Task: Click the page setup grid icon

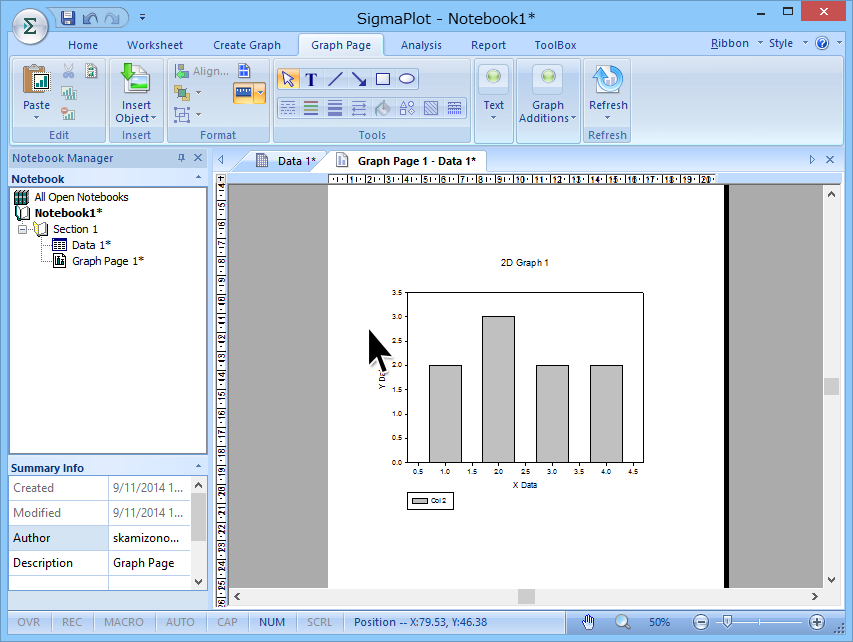Action: pos(244,71)
